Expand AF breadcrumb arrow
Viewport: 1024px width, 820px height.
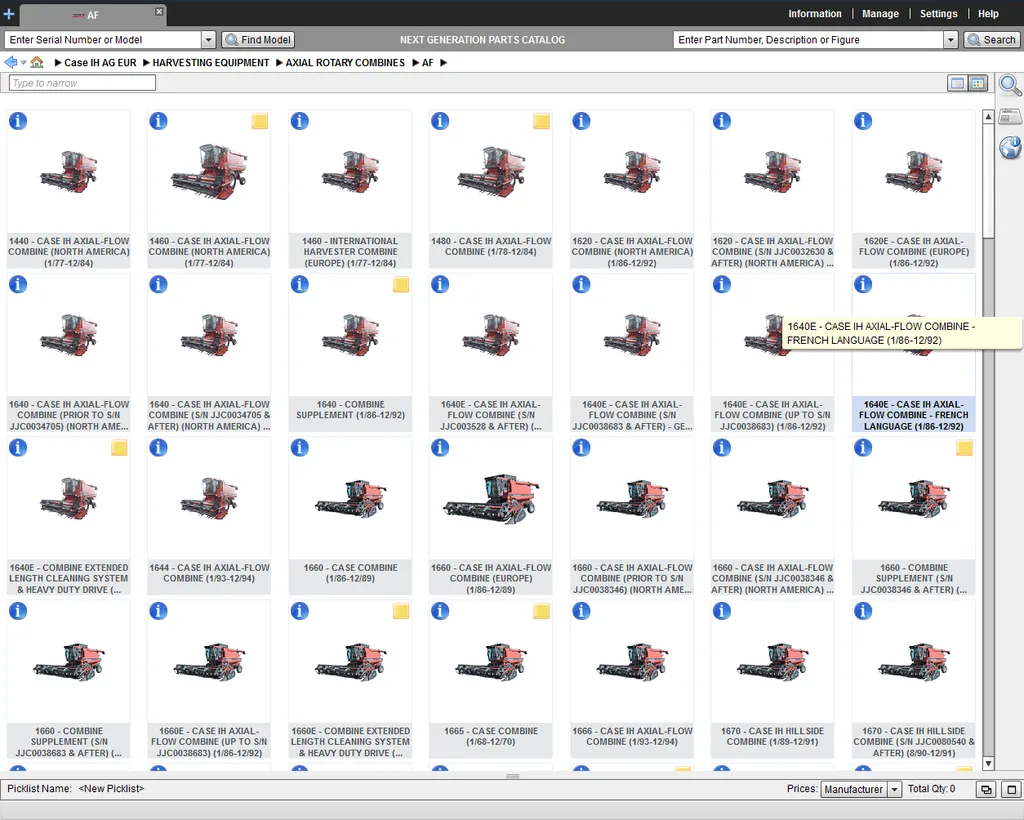(x=416, y=63)
